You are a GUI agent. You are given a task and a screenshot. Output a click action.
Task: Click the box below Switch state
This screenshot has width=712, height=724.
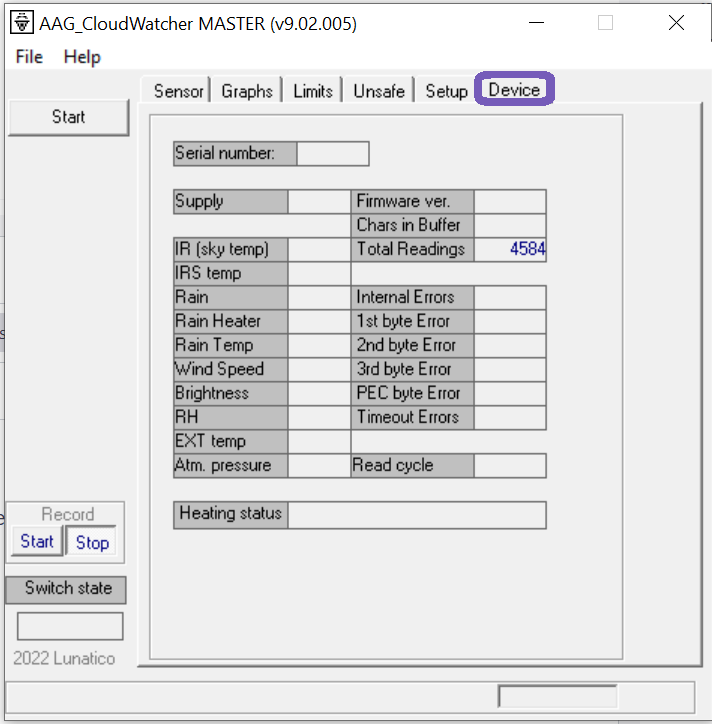click(x=70, y=626)
